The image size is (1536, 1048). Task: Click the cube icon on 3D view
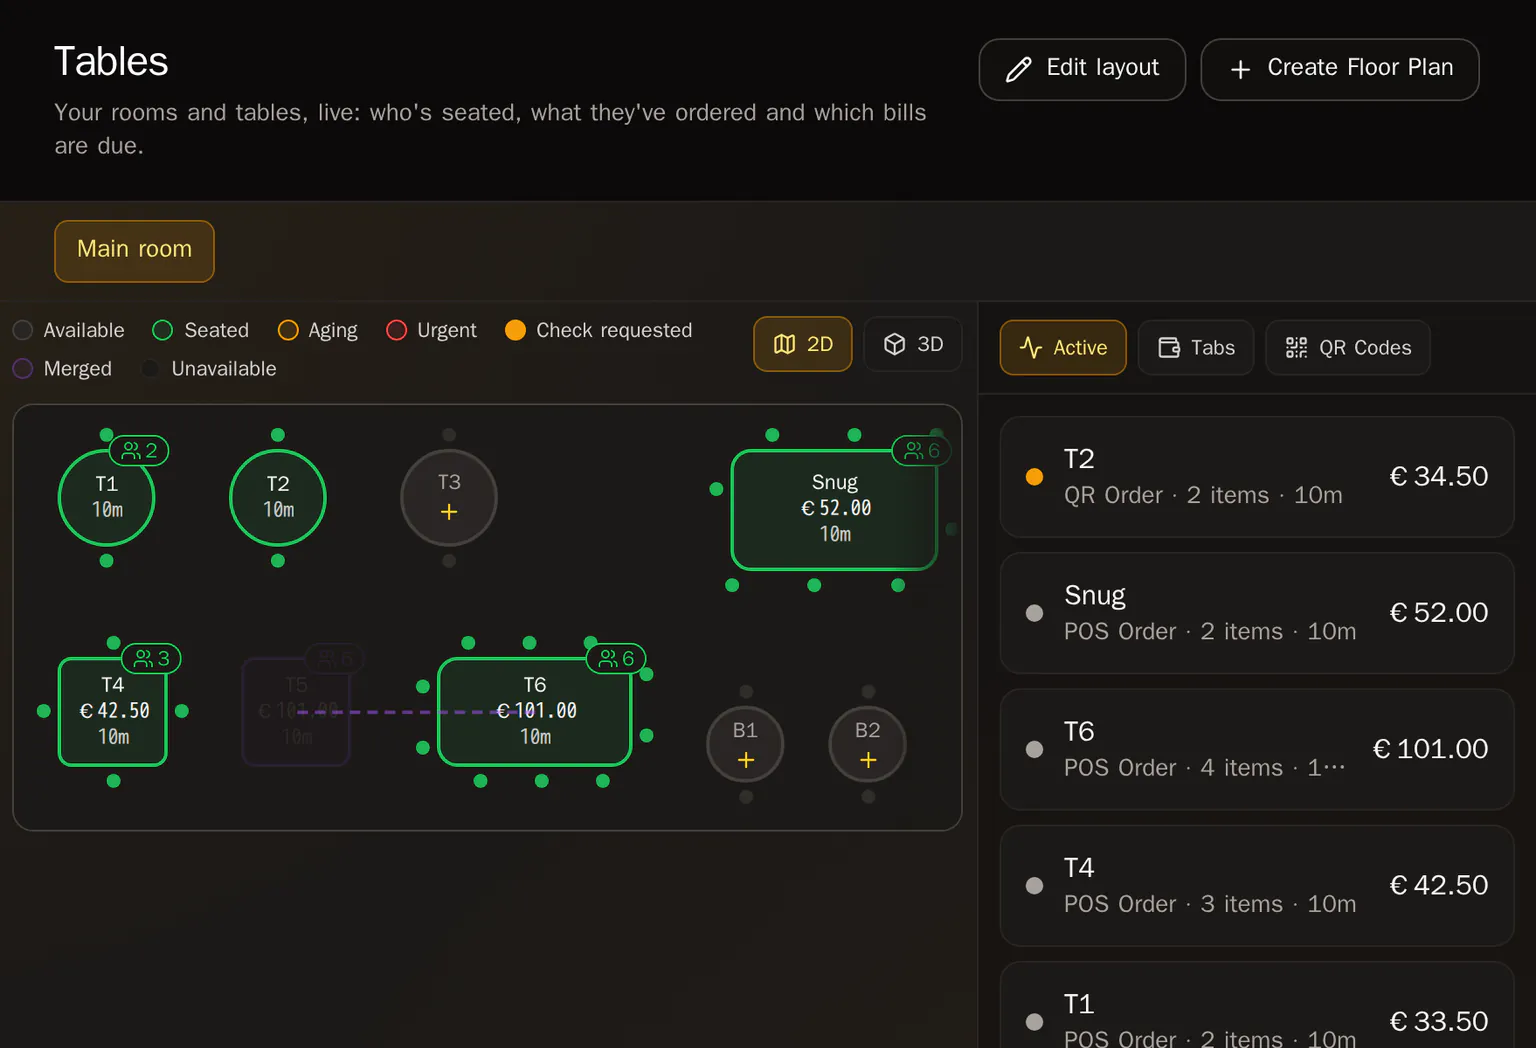(895, 344)
